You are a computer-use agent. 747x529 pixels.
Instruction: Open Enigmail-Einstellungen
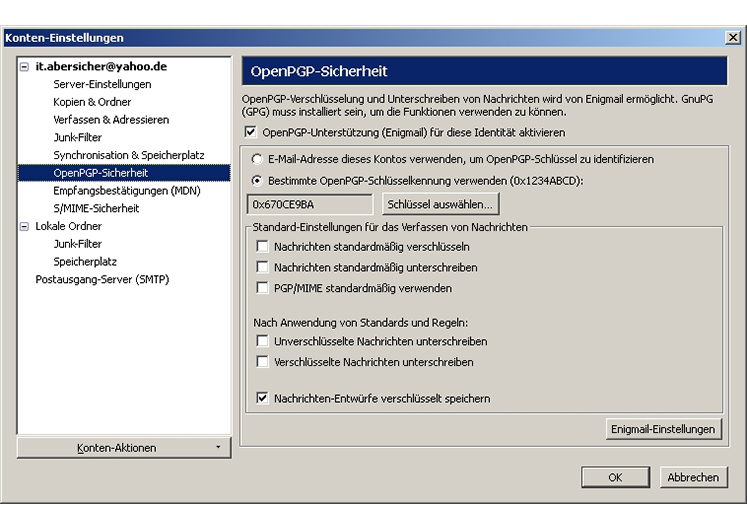663,429
